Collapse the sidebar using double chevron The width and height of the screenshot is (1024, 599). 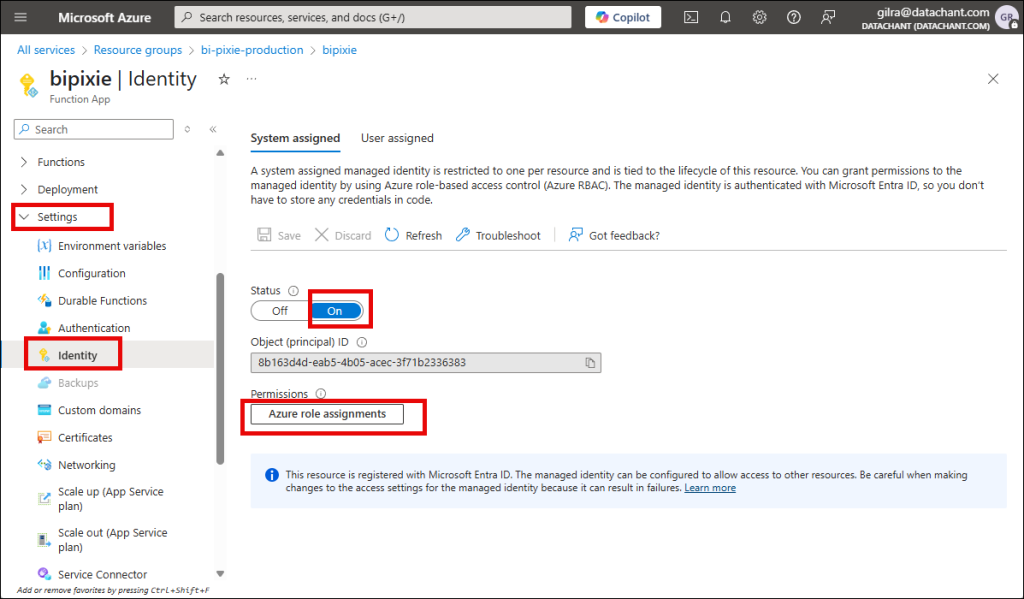[x=213, y=129]
